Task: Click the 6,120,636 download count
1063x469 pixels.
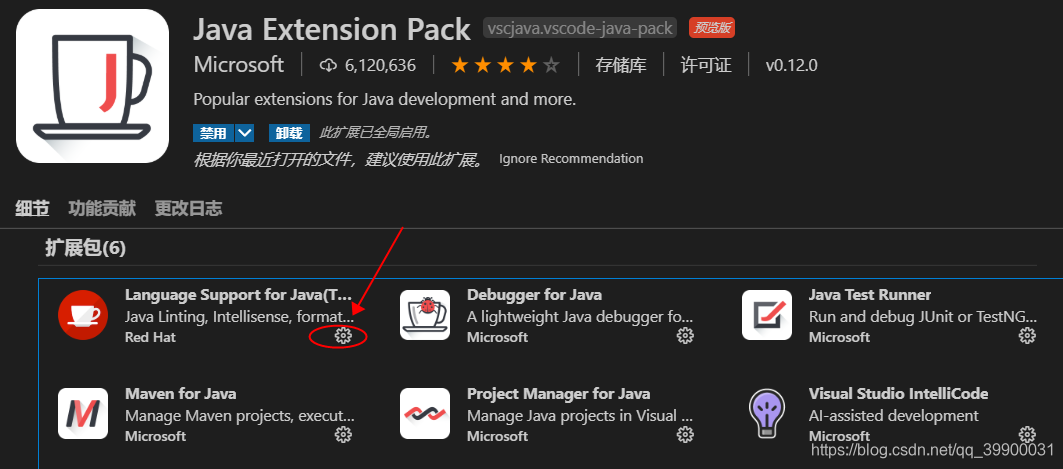Action: pos(380,65)
